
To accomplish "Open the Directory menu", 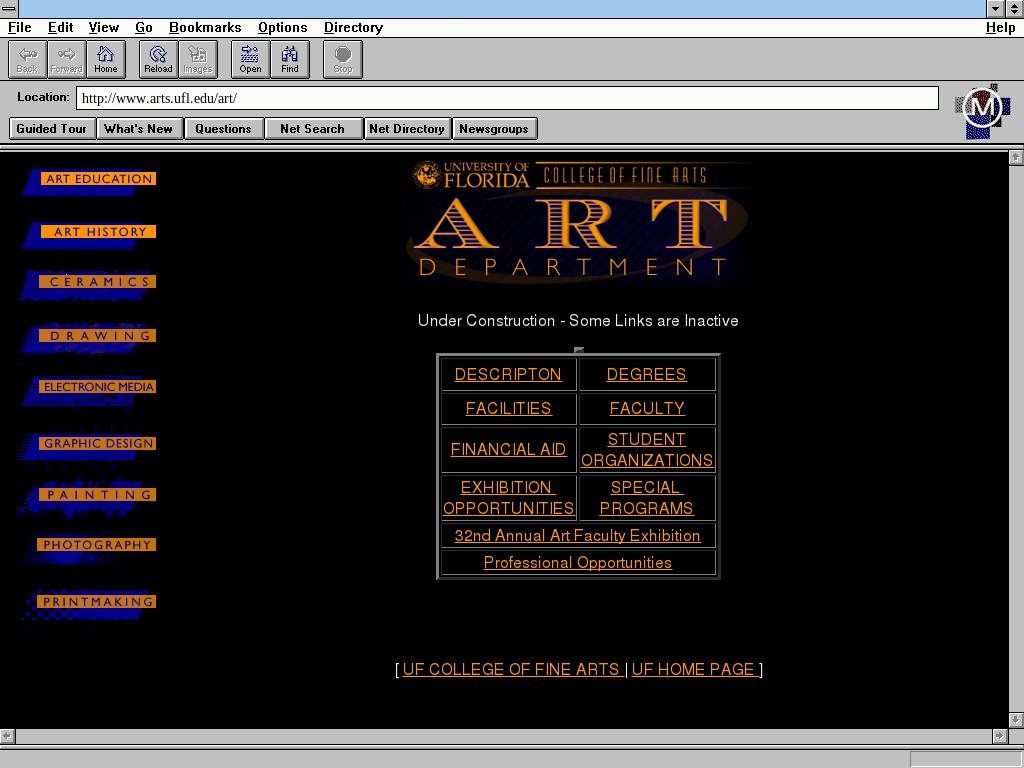I will pos(353,28).
